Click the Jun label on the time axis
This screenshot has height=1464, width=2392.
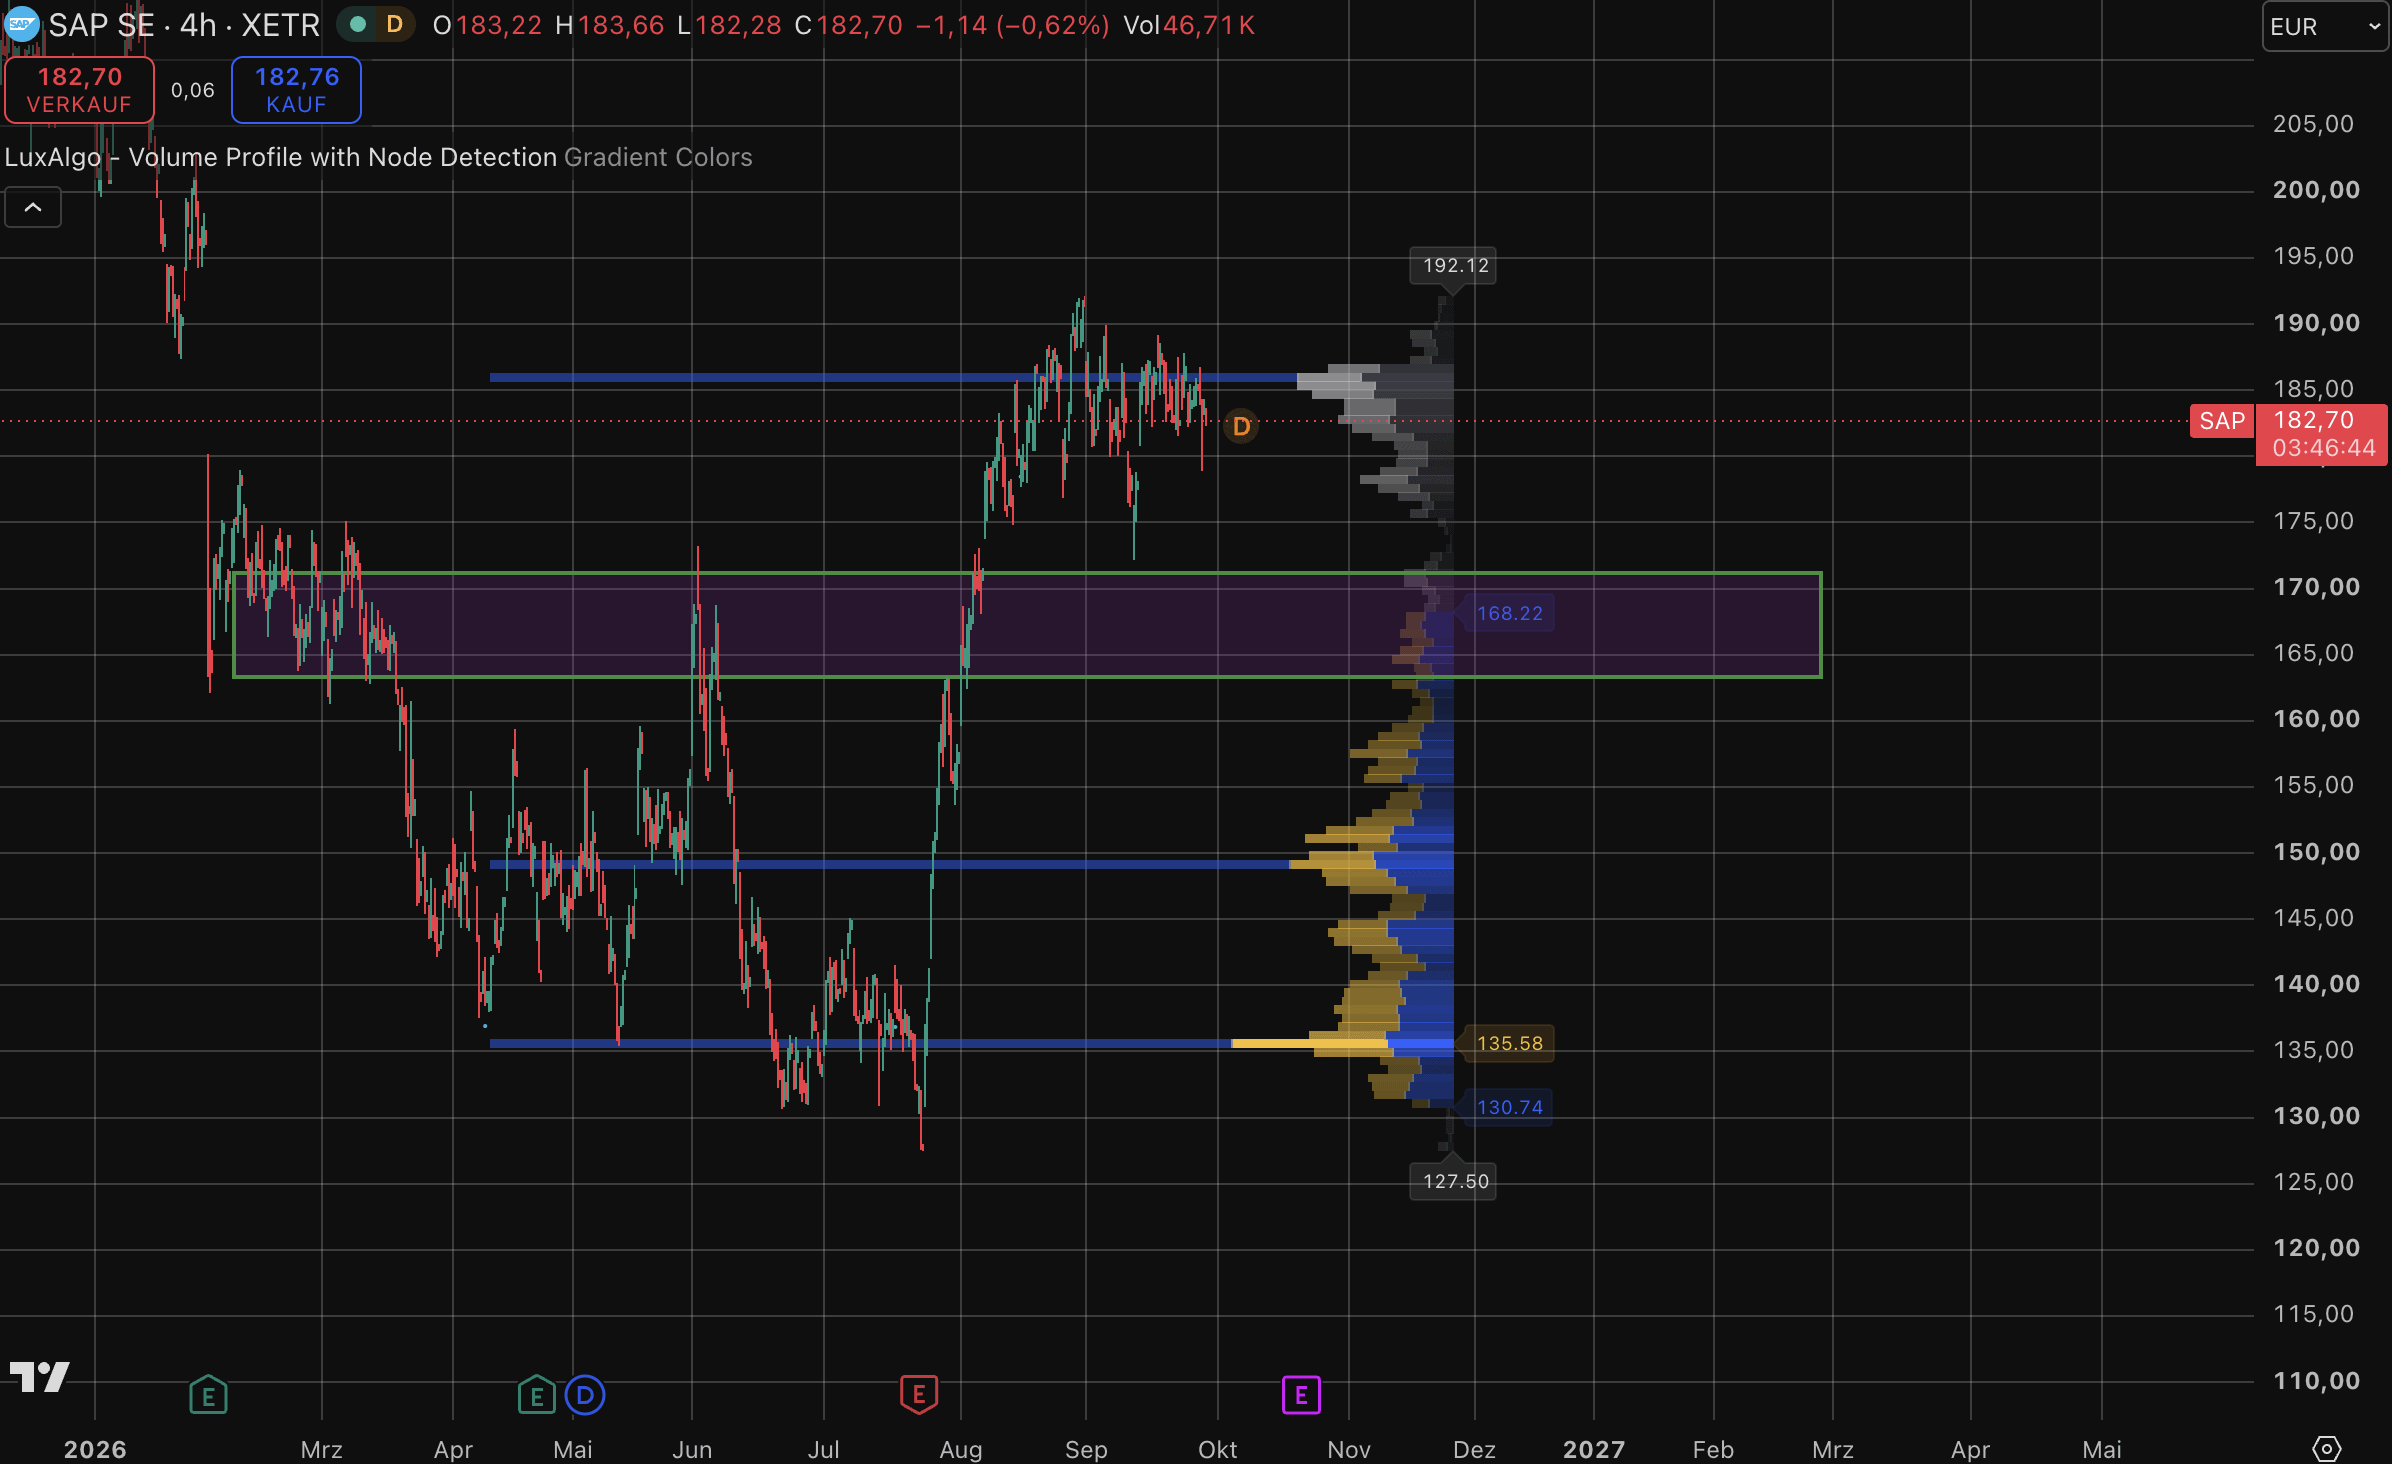click(692, 1449)
